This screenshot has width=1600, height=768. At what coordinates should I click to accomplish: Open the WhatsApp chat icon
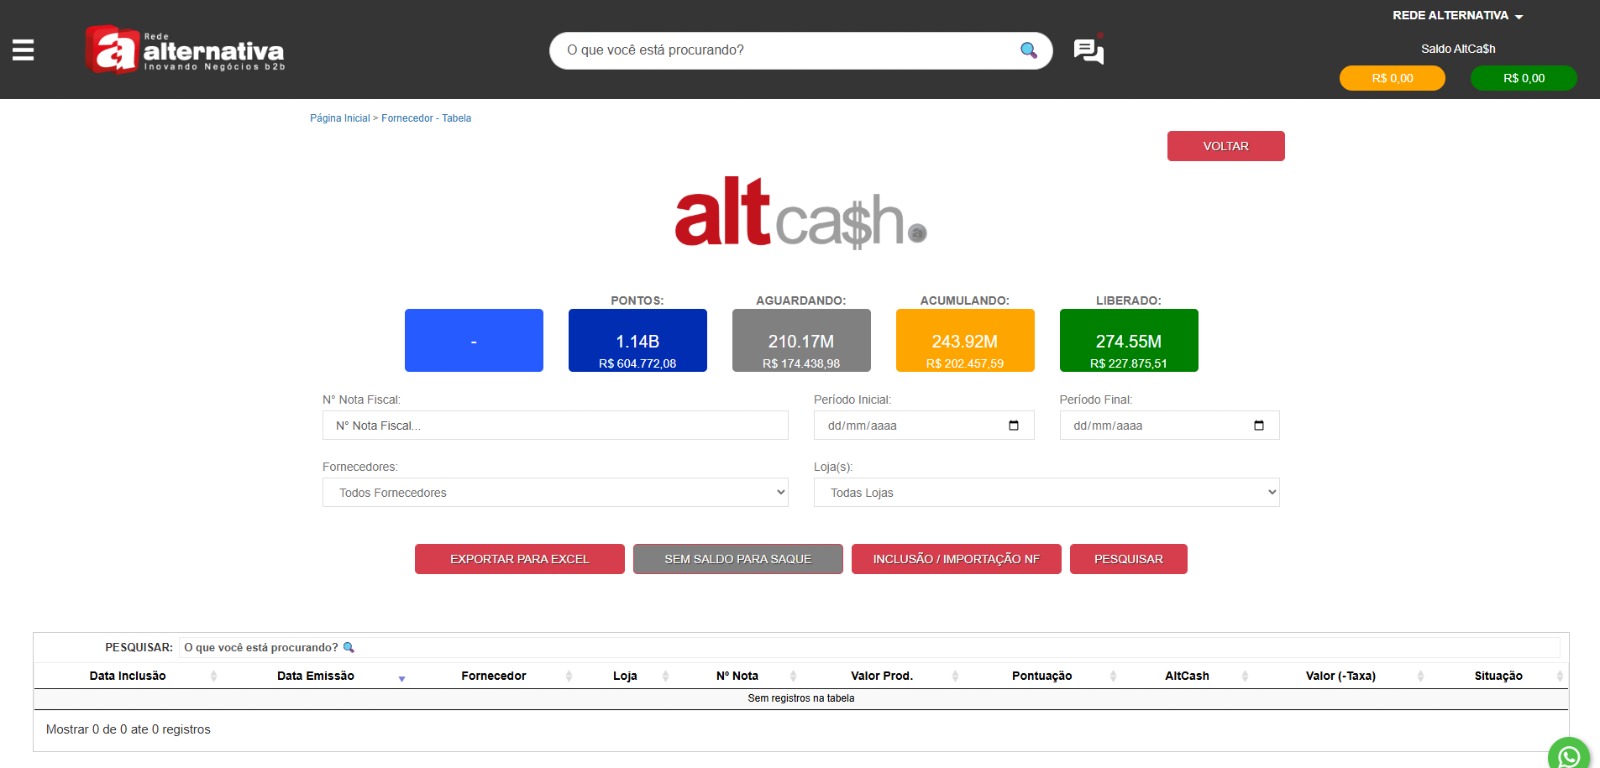(1570, 755)
